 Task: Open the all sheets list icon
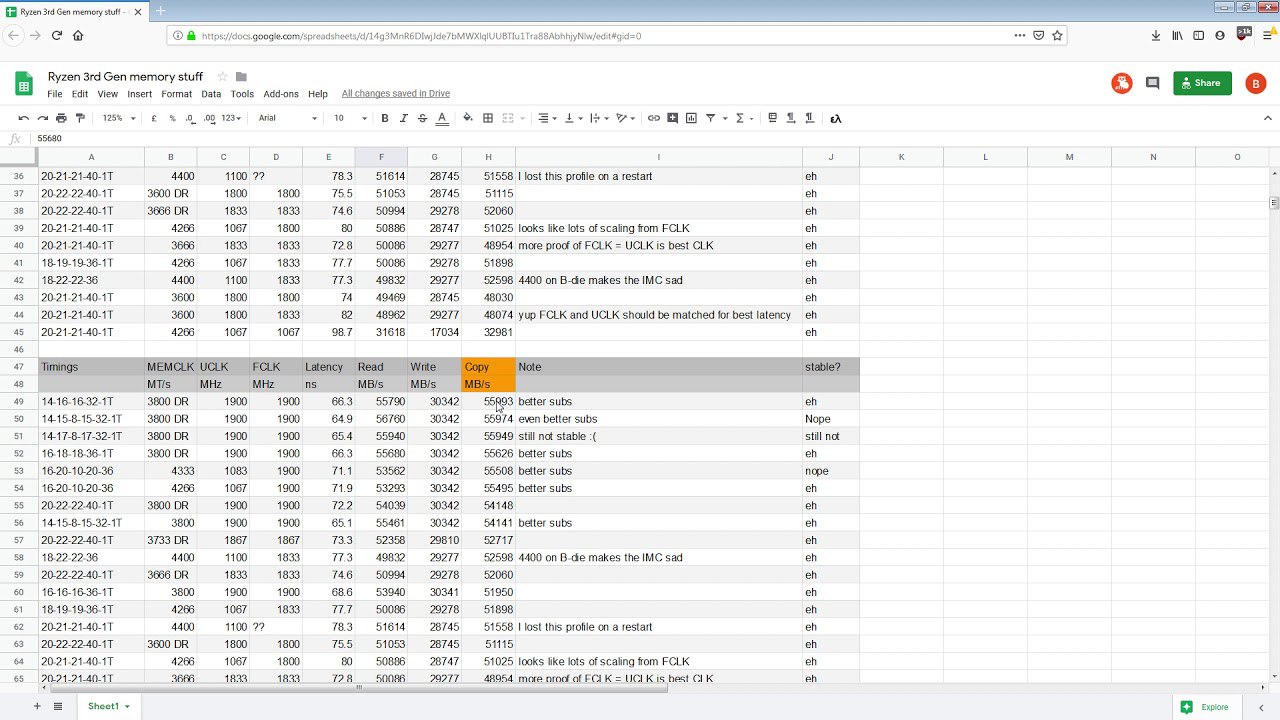[x=58, y=706]
